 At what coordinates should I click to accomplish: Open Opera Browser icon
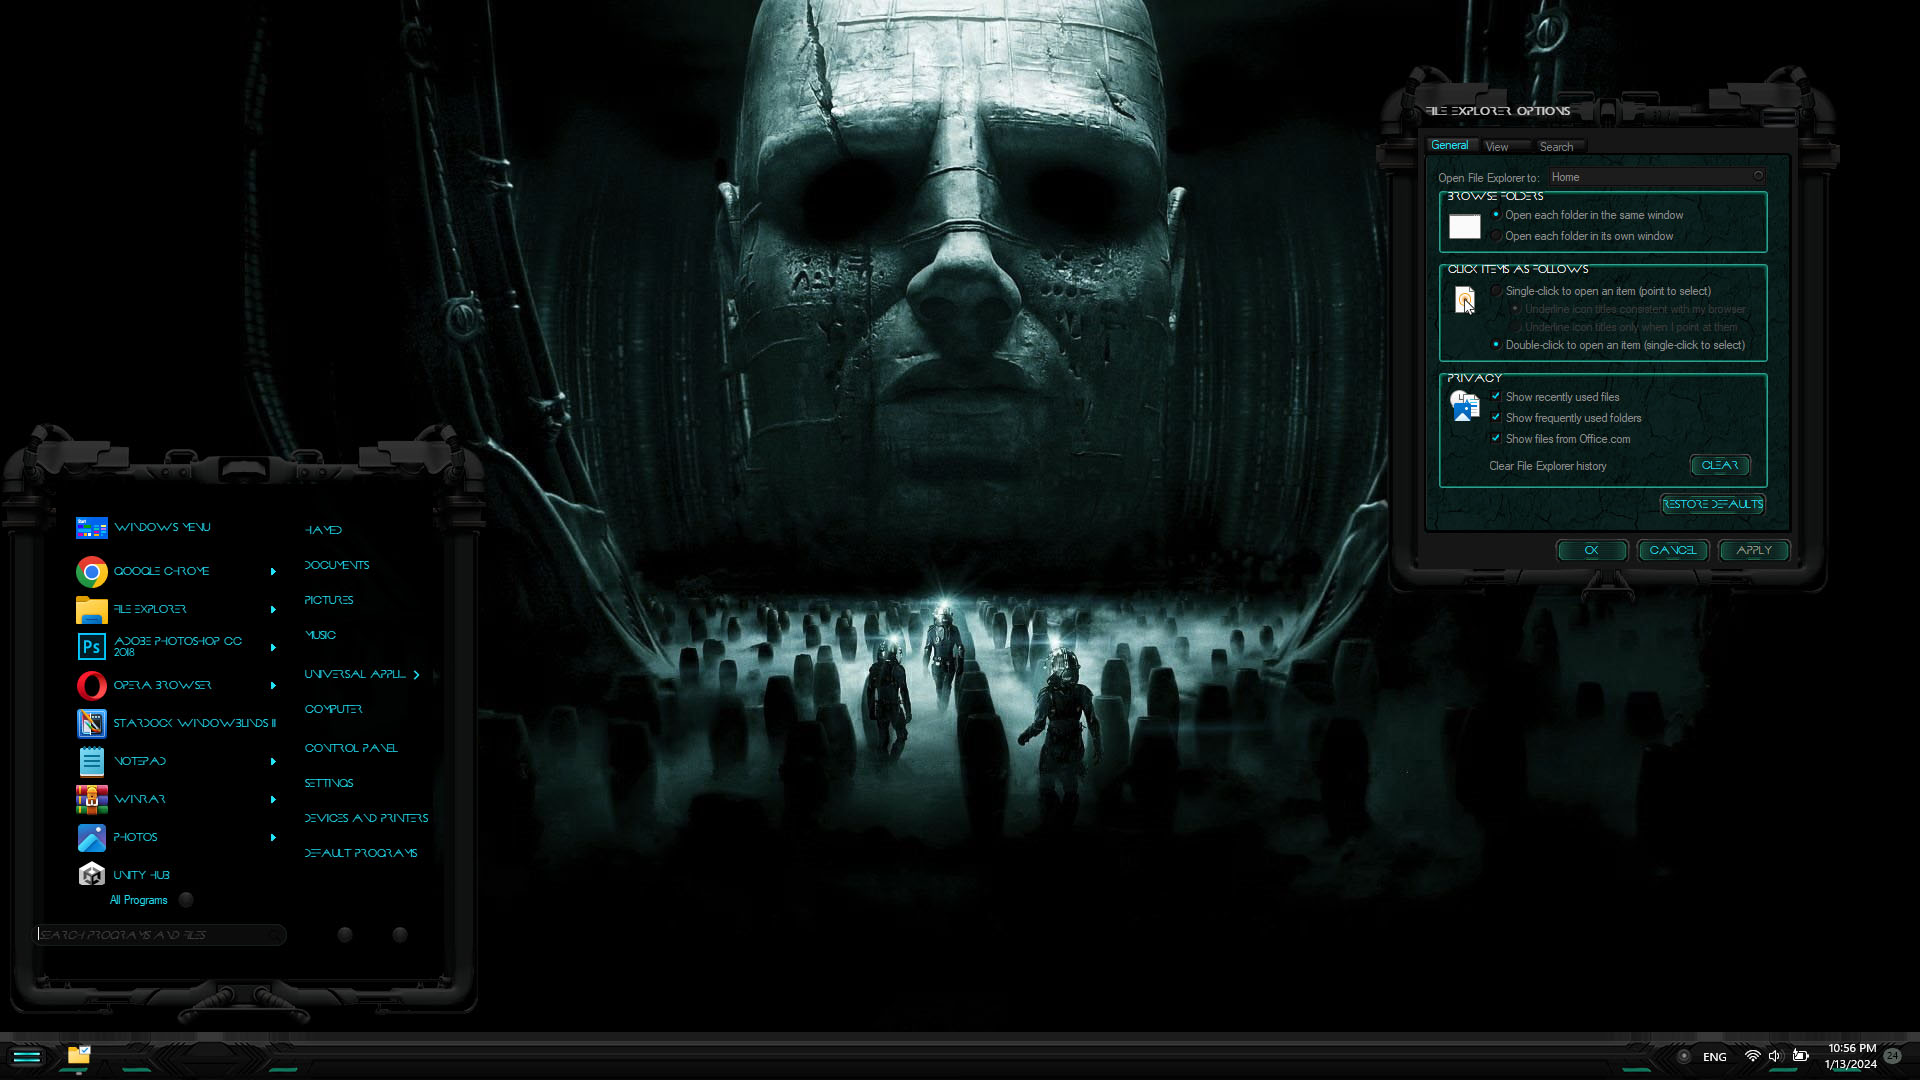(91, 686)
